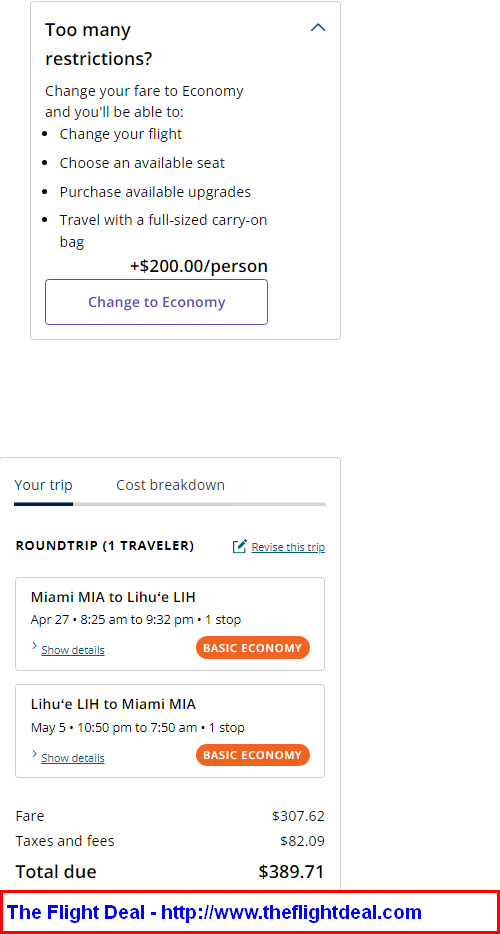Click the Revise this trip pencil icon
Image resolution: width=500 pixels, height=934 pixels.
[240, 546]
